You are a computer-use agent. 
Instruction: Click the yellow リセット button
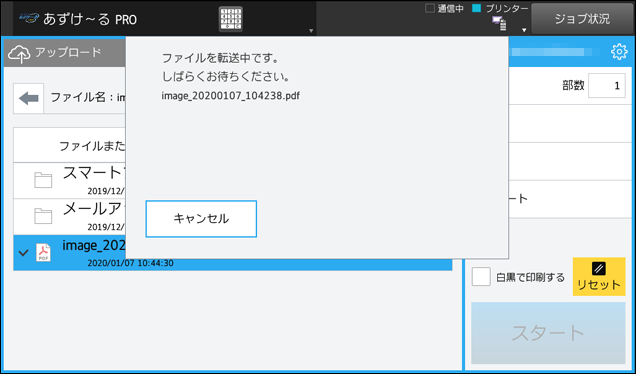pos(599,276)
